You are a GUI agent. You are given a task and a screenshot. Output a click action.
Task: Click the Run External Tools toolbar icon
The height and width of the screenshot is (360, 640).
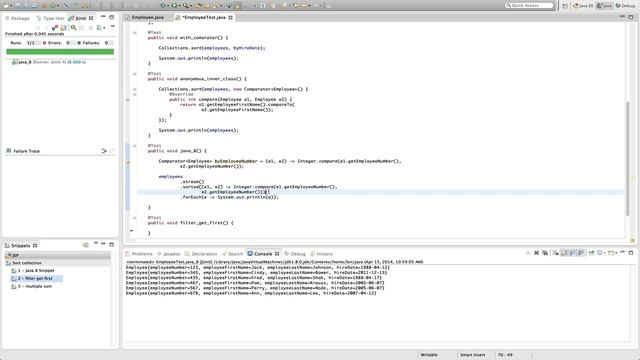[x=186, y=6]
